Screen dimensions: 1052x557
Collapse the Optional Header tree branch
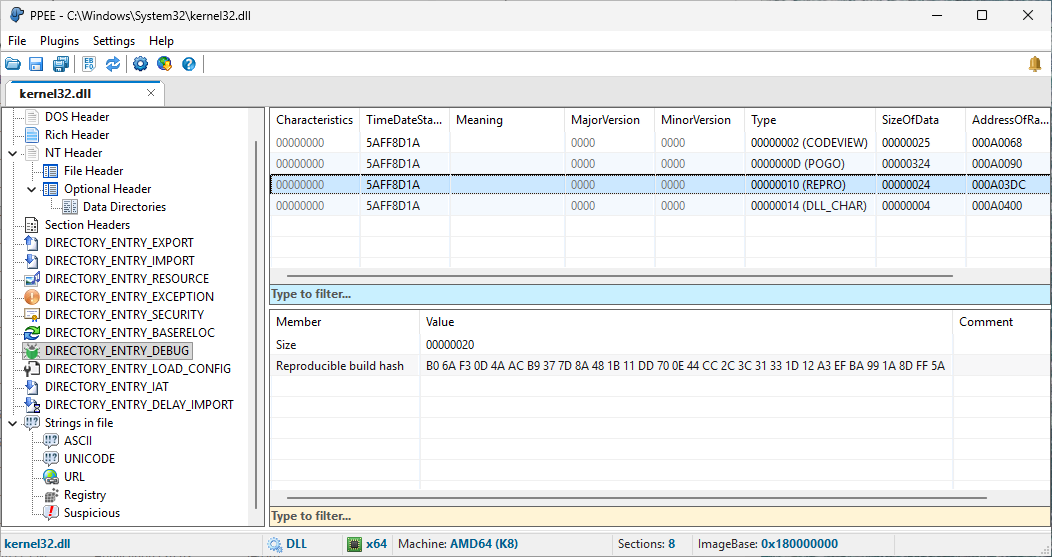coord(31,189)
